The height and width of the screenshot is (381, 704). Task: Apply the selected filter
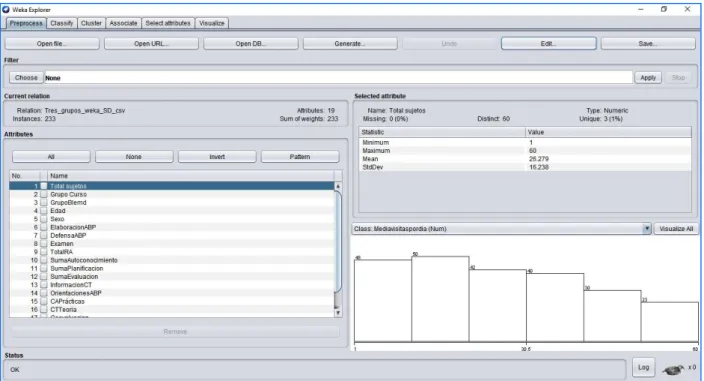(x=648, y=78)
